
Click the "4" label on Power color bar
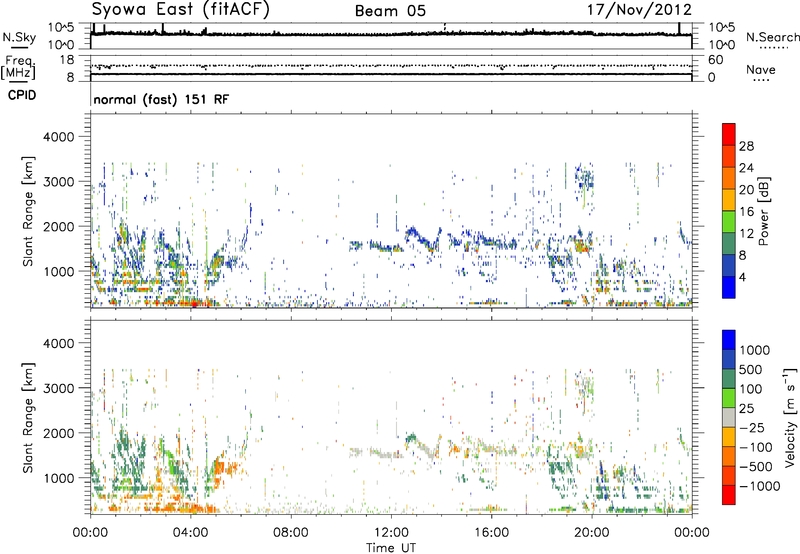tap(743, 277)
